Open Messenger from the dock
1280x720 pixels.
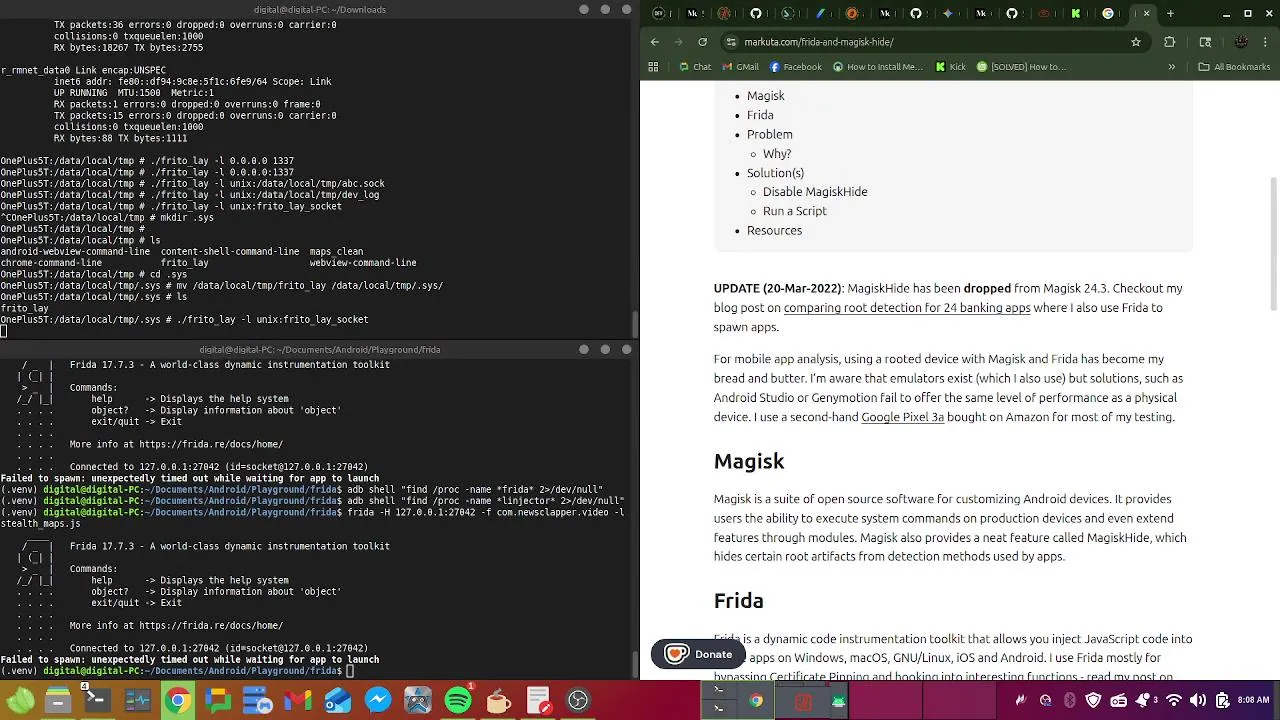click(378, 700)
